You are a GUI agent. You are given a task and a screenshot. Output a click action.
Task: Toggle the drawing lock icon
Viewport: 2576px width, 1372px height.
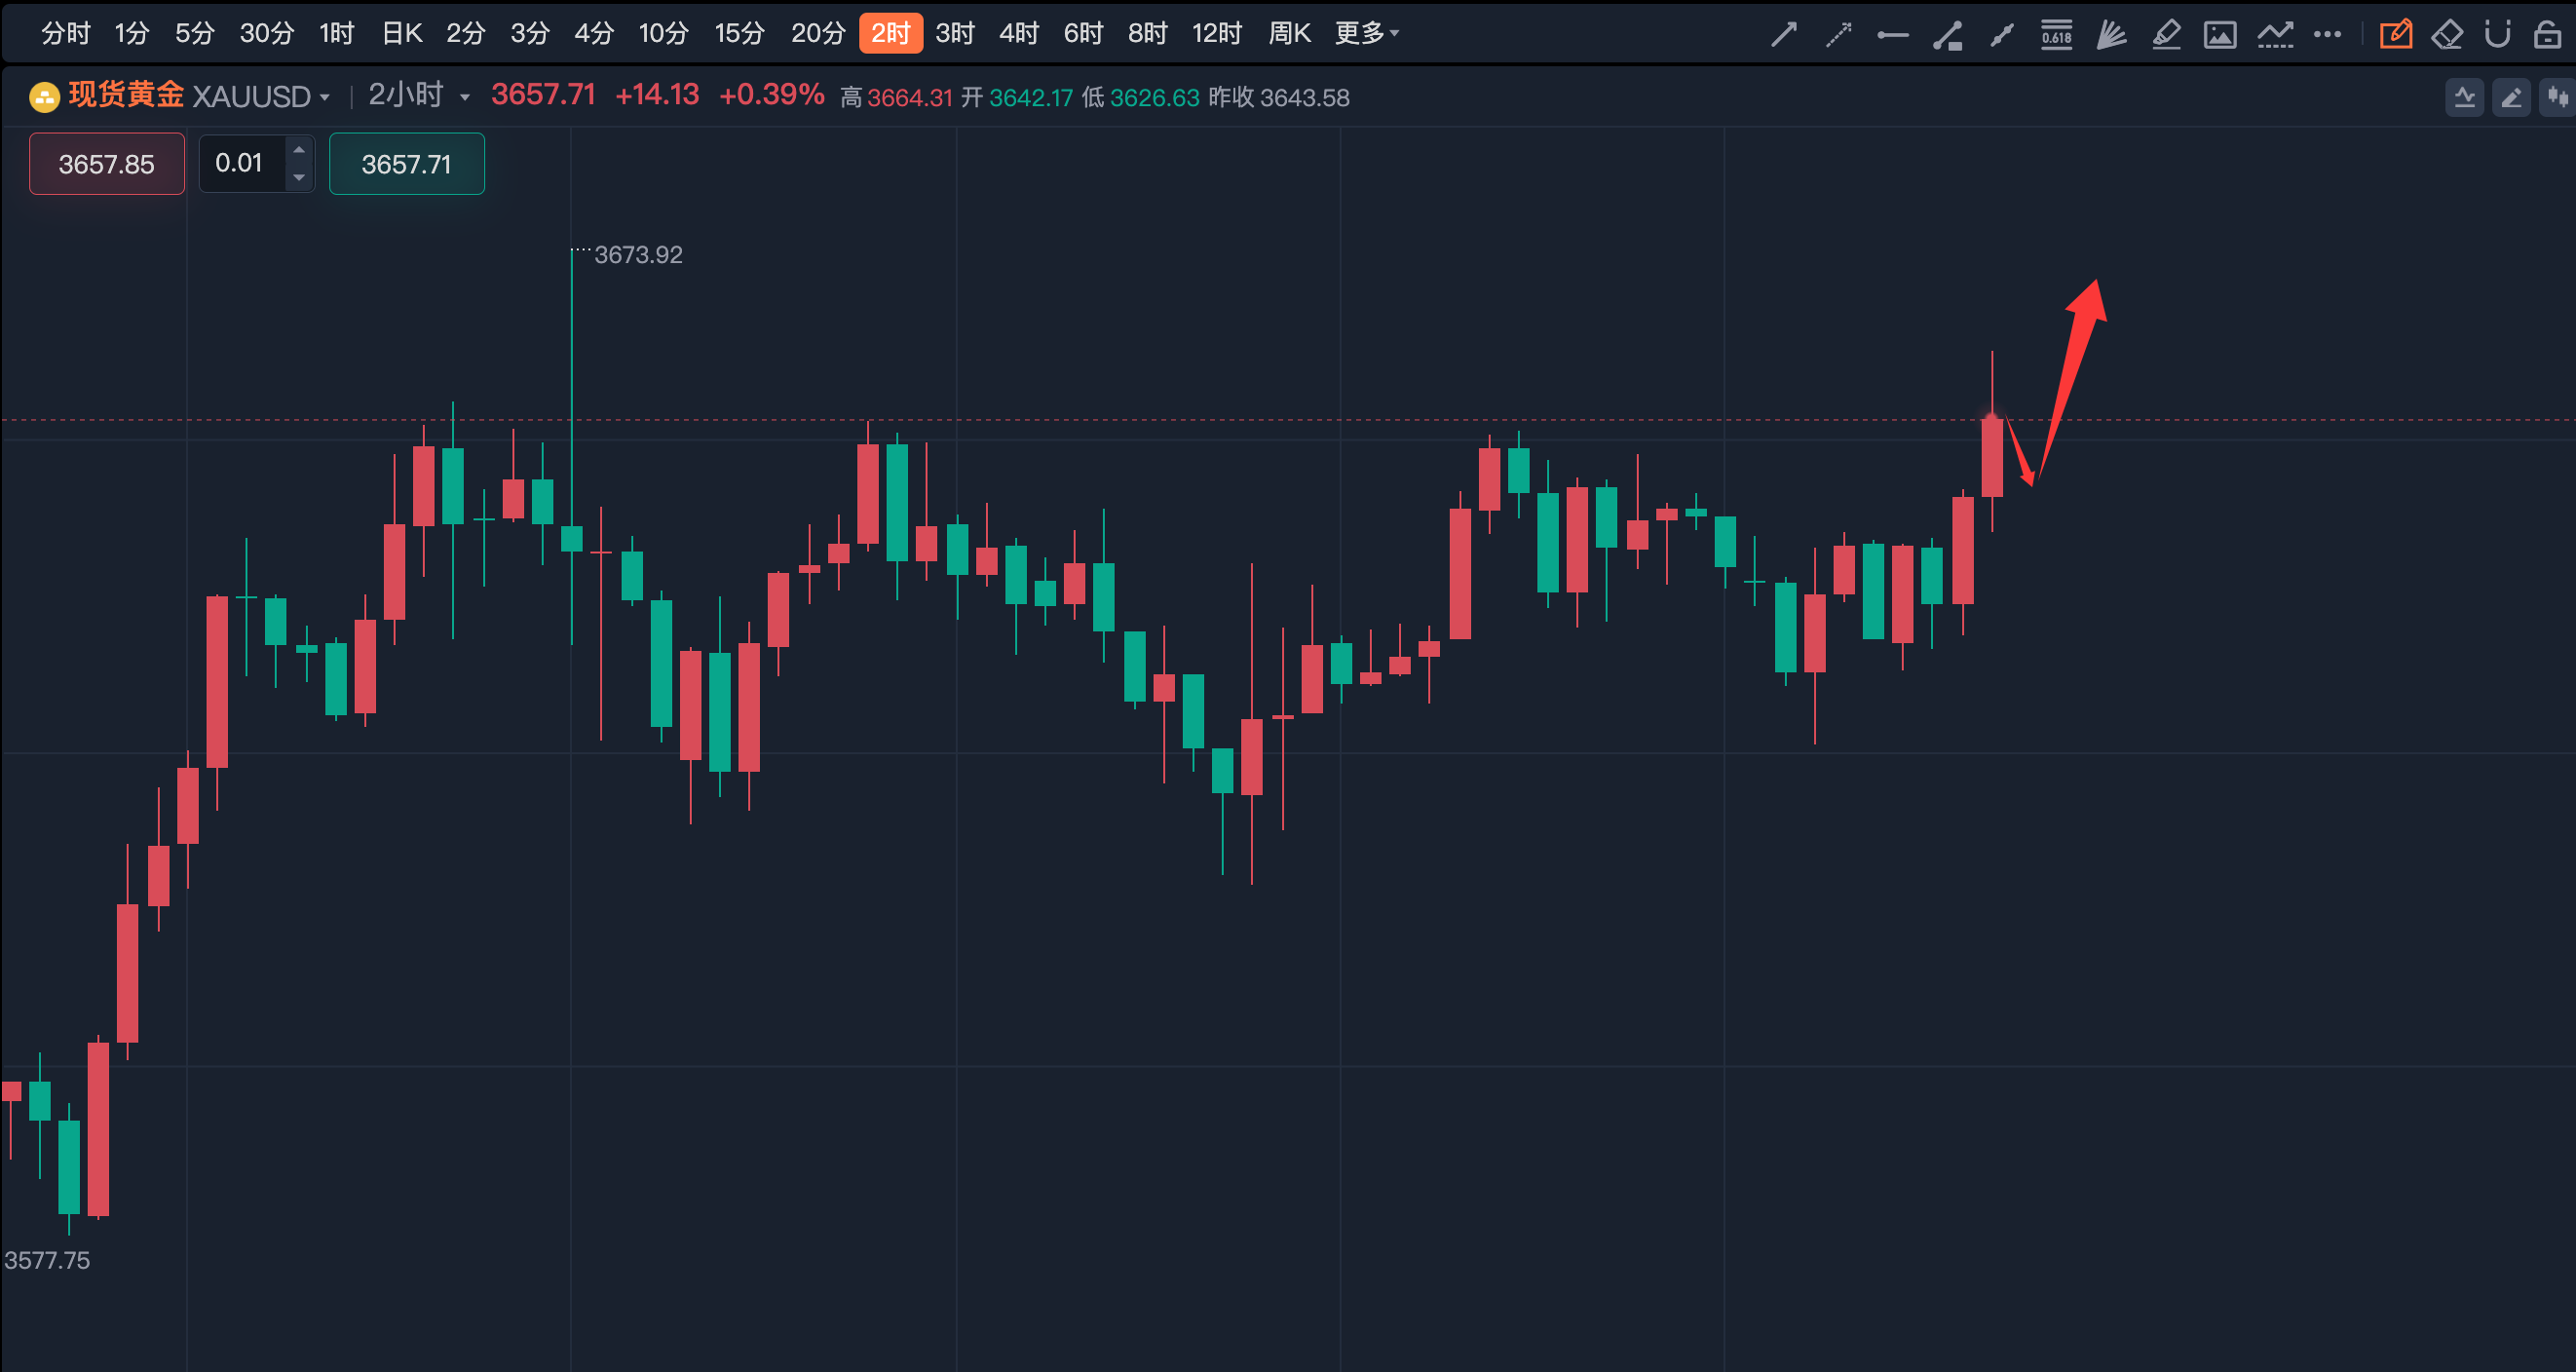click(x=2547, y=34)
